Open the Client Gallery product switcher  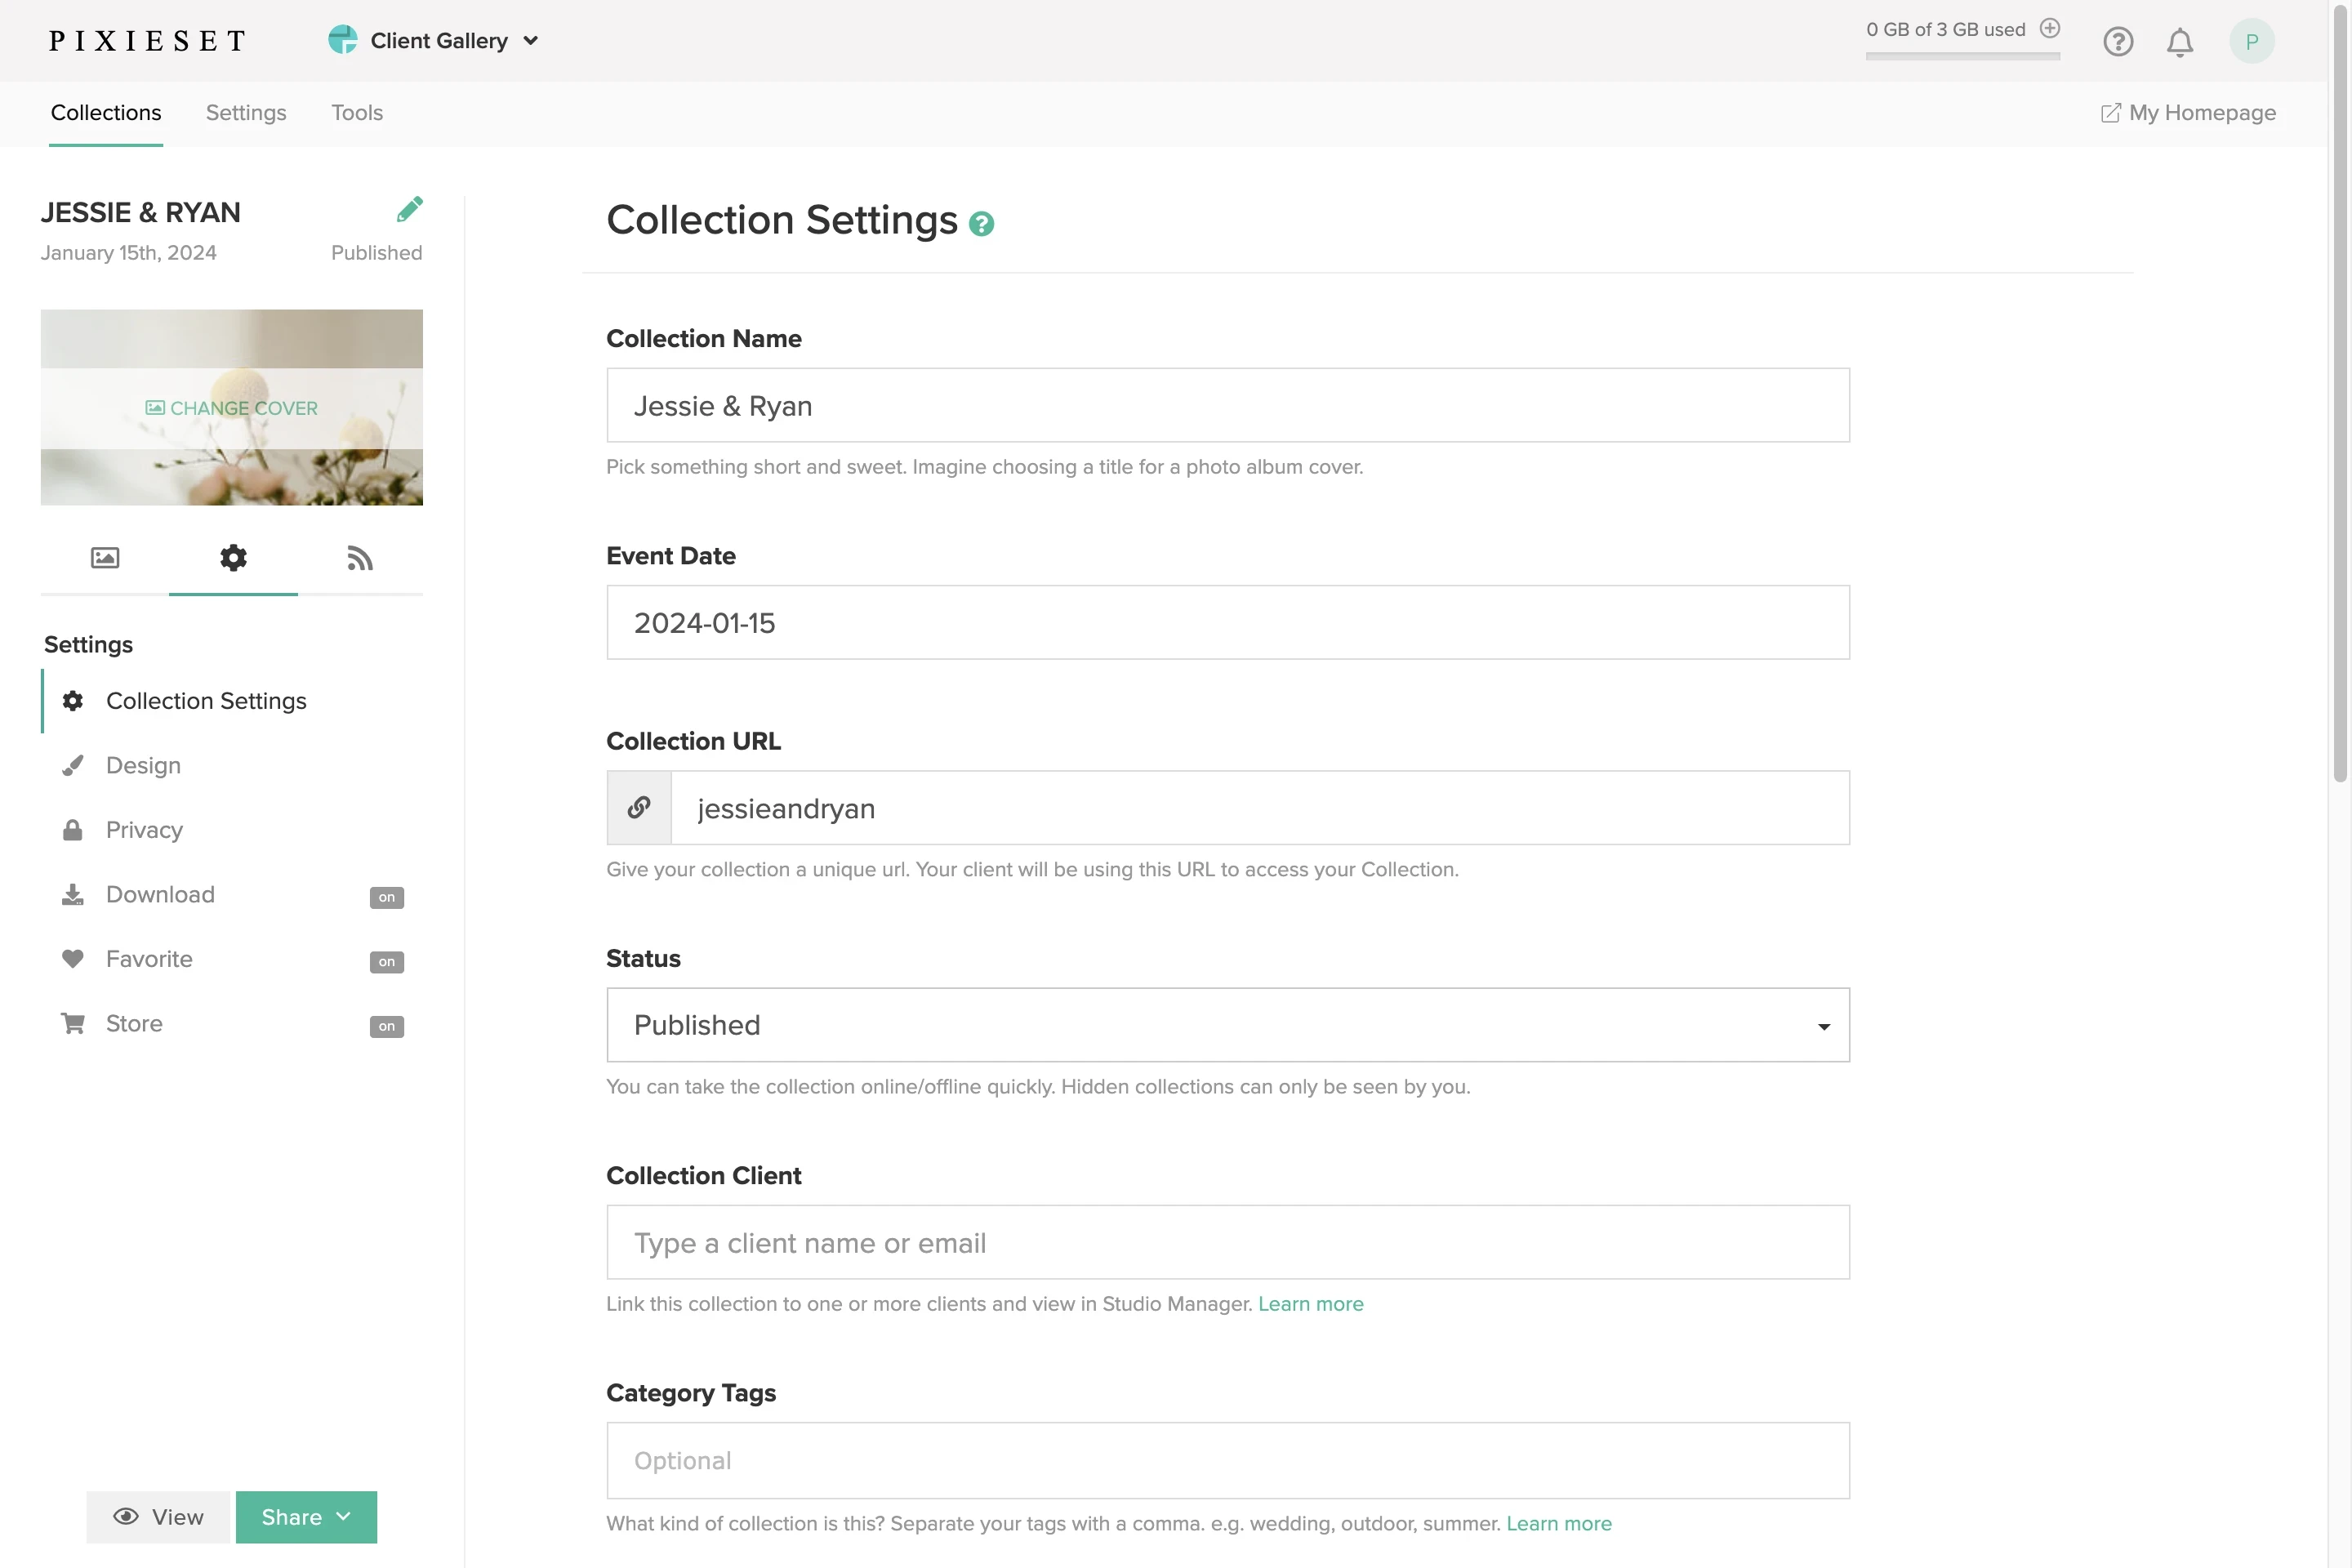point(434,40)
